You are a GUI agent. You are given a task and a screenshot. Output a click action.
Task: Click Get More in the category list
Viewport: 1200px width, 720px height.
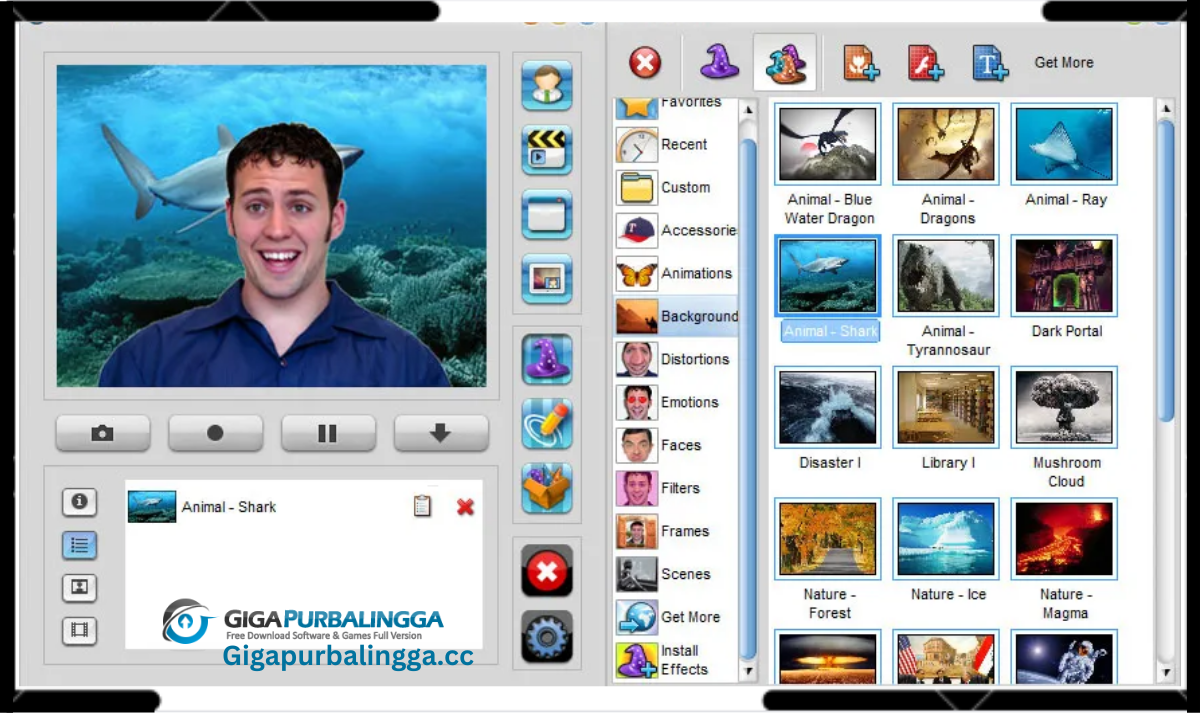pyautogui.click(x=676, y=617)
